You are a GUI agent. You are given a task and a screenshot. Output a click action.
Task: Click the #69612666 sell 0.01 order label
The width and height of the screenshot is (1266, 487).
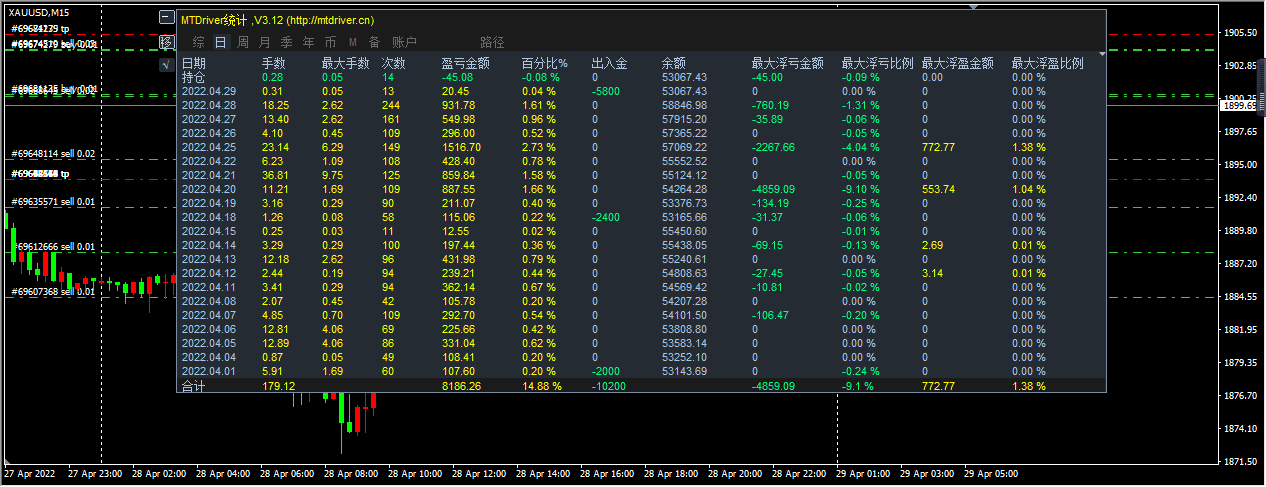pos(53,246)
